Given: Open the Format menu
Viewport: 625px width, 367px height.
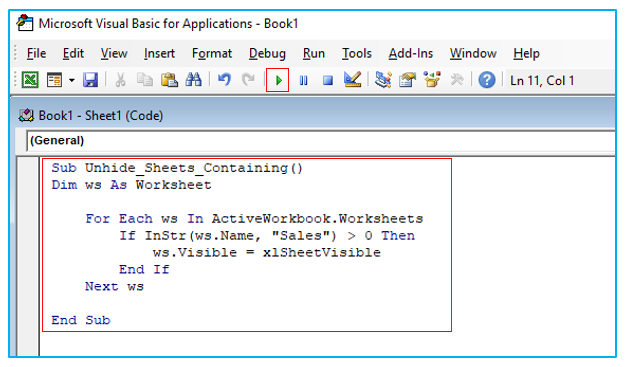Looking at the screenshot, I should tap(212, 53).
